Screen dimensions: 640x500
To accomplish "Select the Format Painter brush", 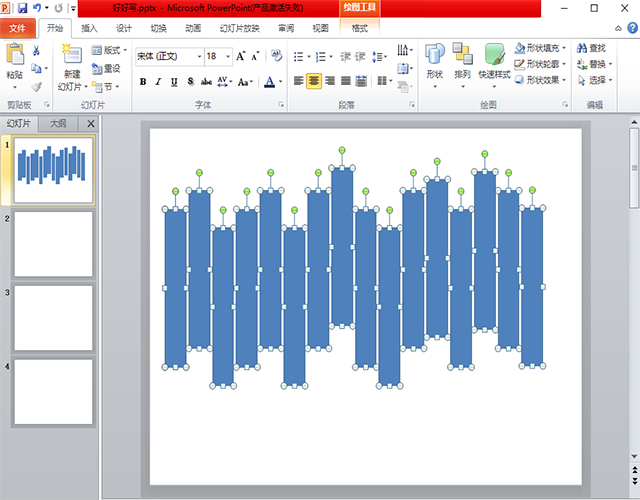I will click(x=36, y=87).
